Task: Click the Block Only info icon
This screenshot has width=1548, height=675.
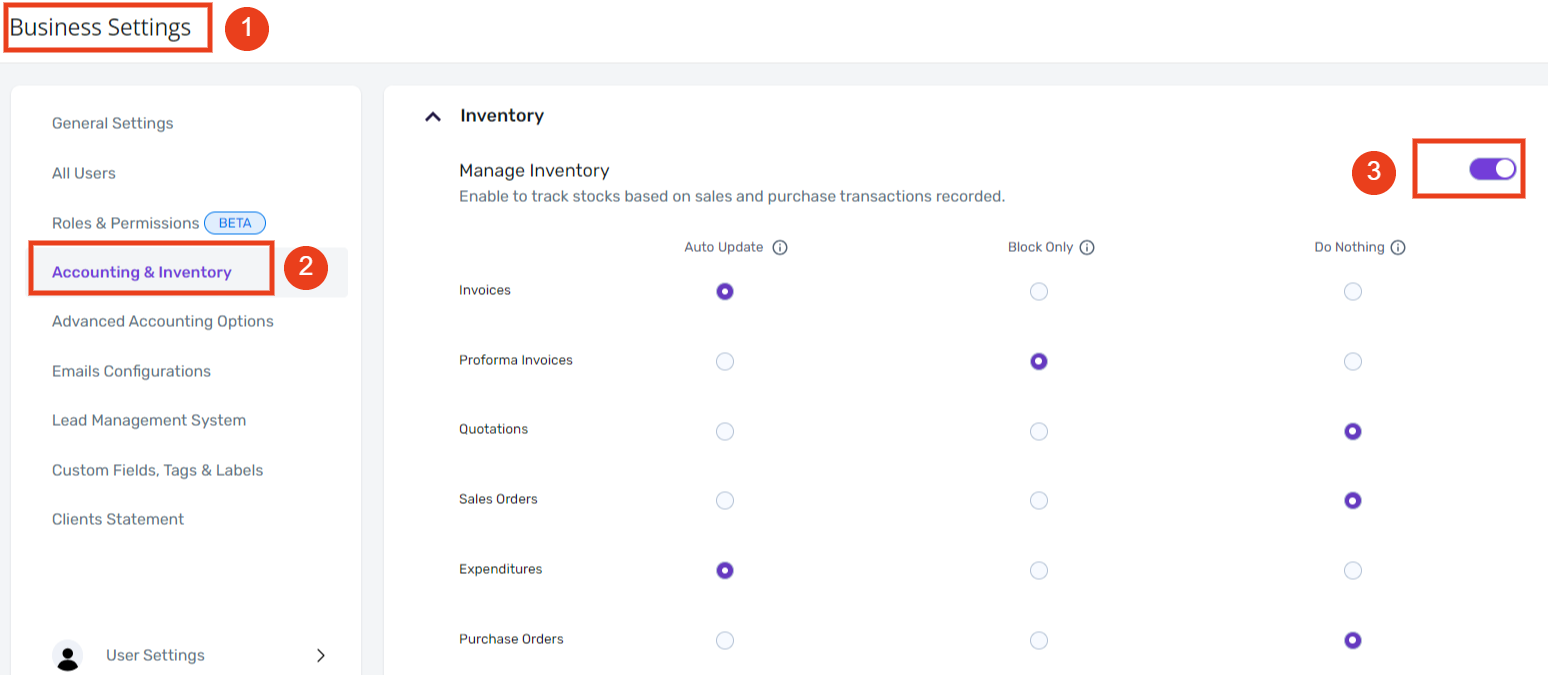Action: tap(1087, 248)
